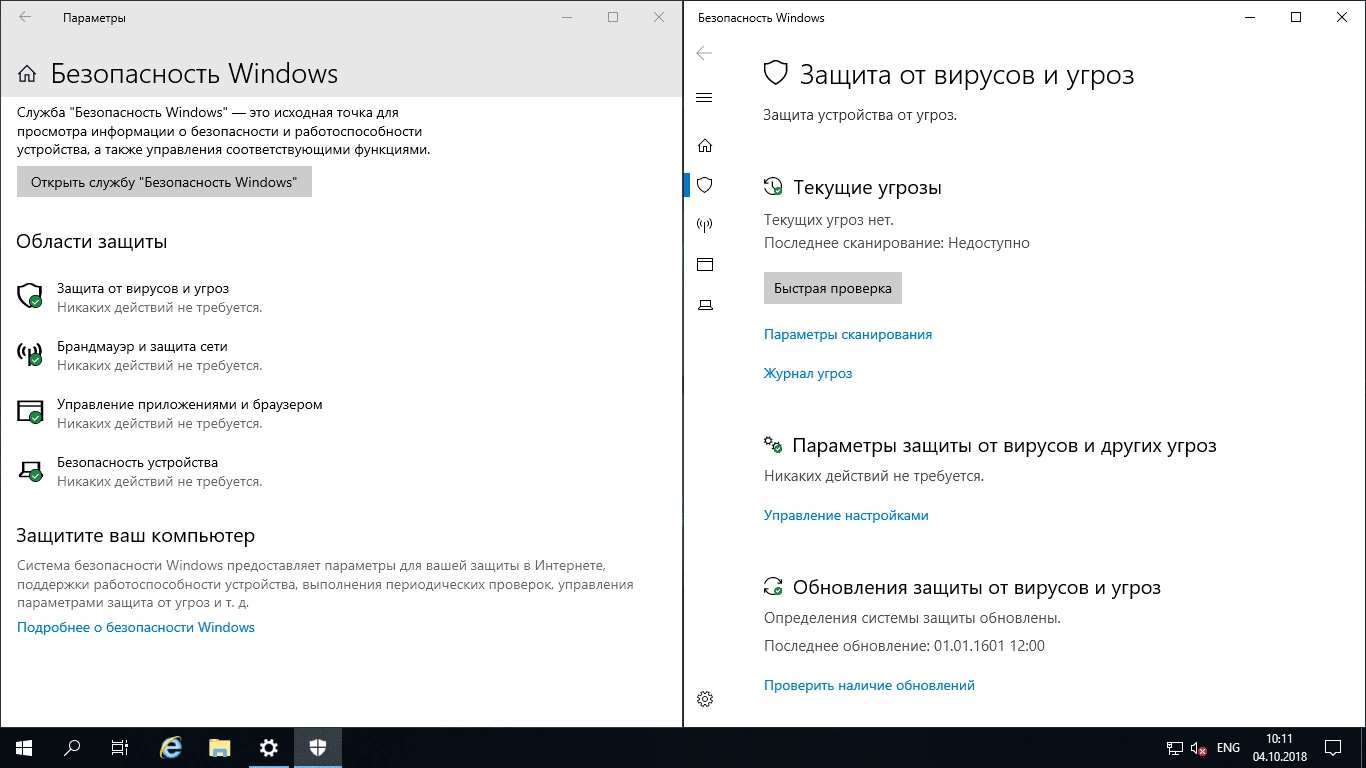This screenshot has width=1366, height=768.
Task: Click Последнее обновление: 01.01.1601 12:00 text
Action: click(x=904, y=646)
